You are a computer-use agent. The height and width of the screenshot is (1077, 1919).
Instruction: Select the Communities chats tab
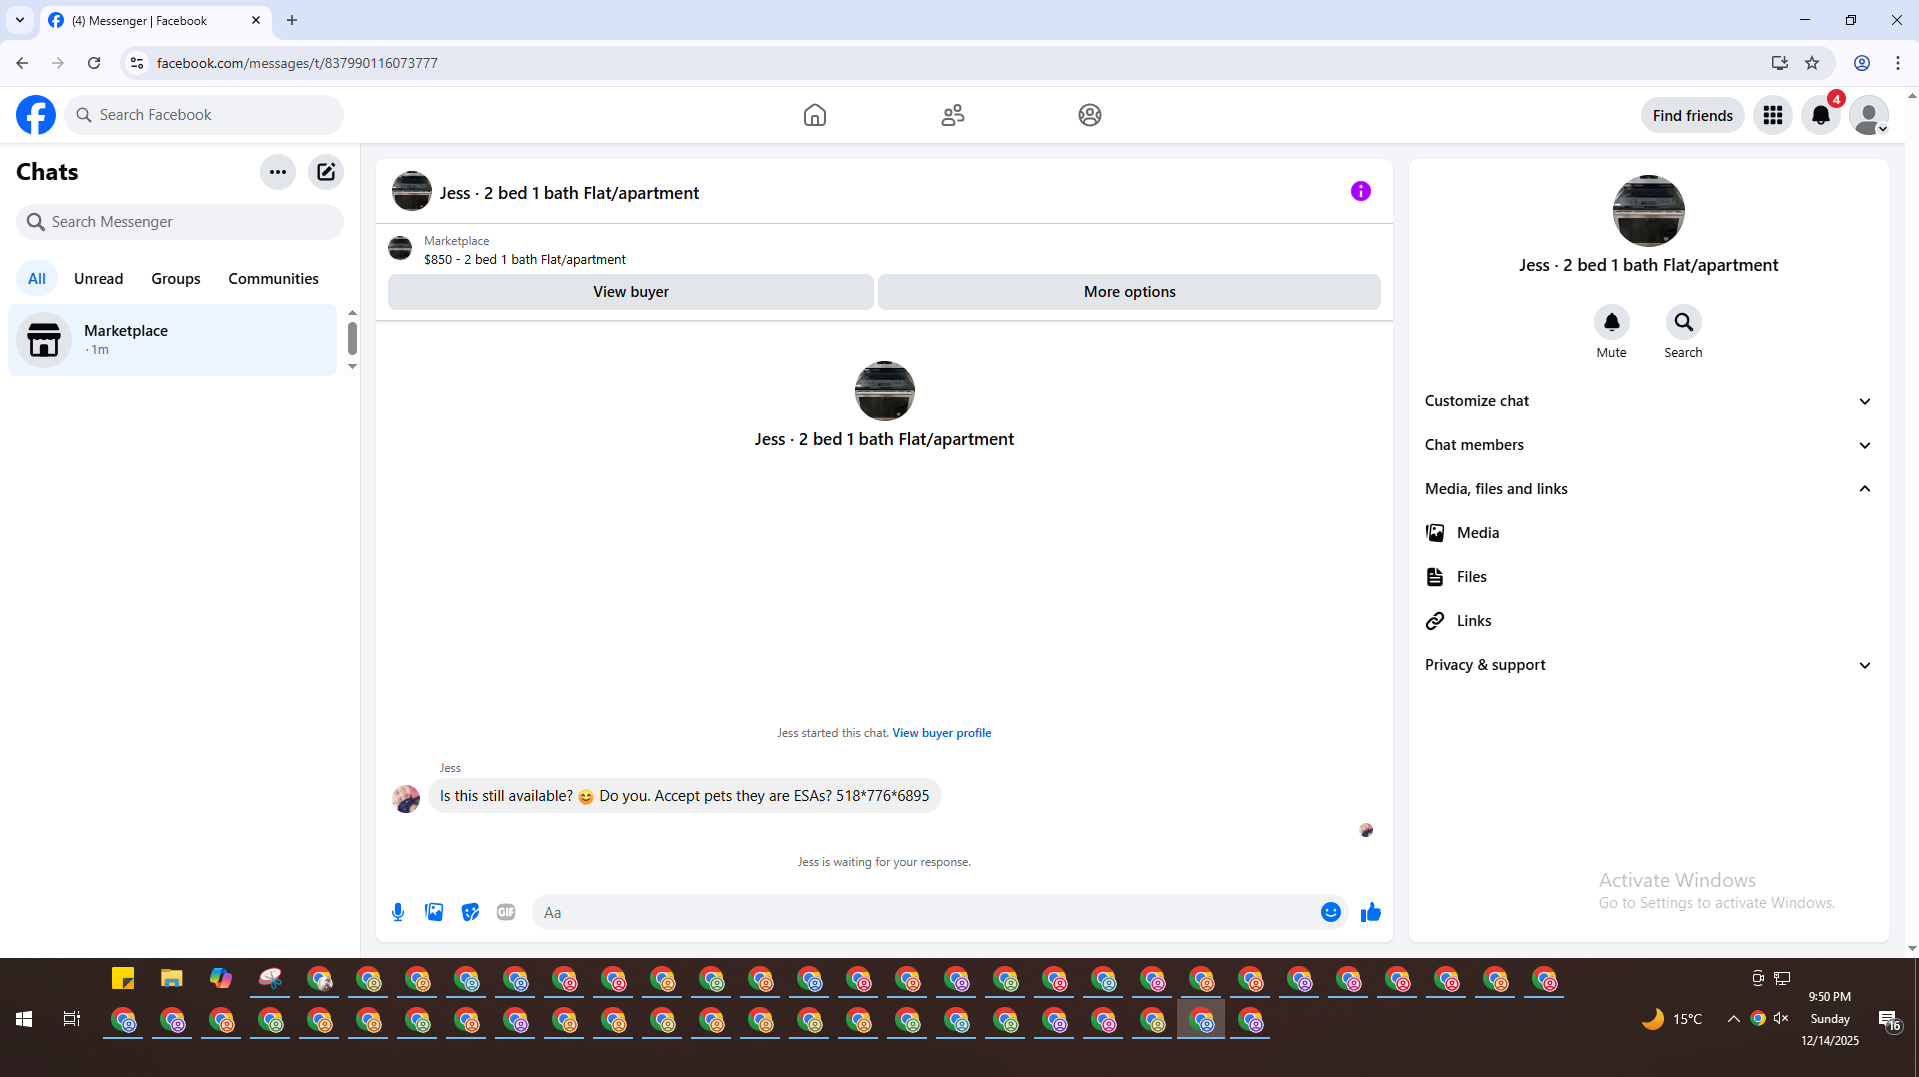coord(273,279)
